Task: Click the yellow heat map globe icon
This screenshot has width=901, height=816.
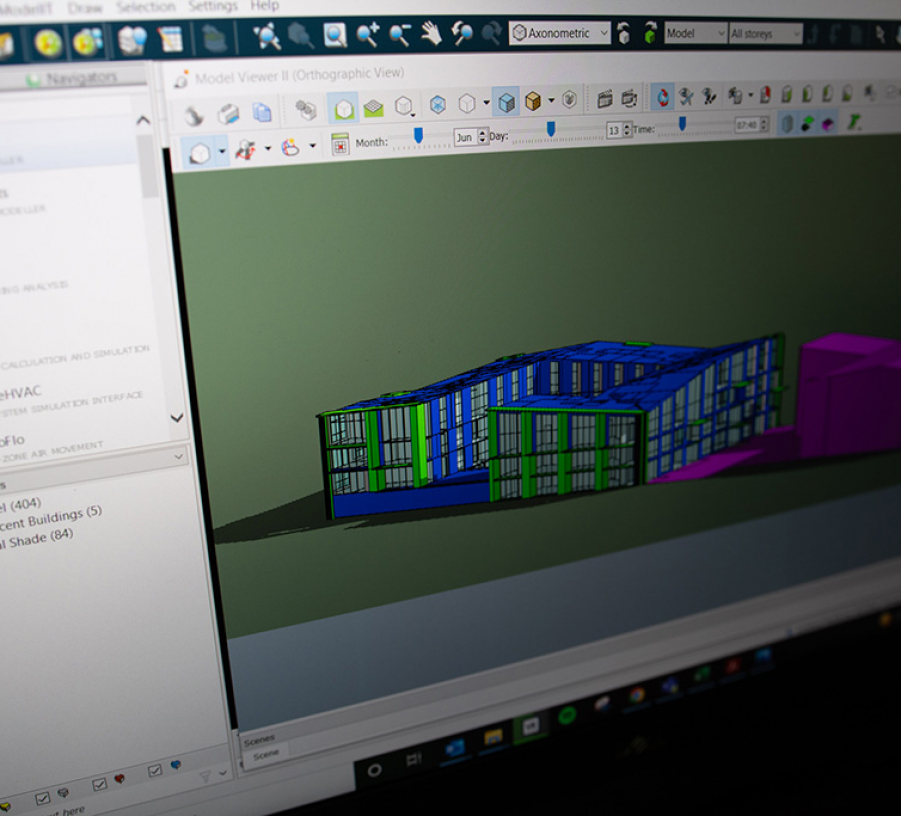Action: (x=48, y=43)
